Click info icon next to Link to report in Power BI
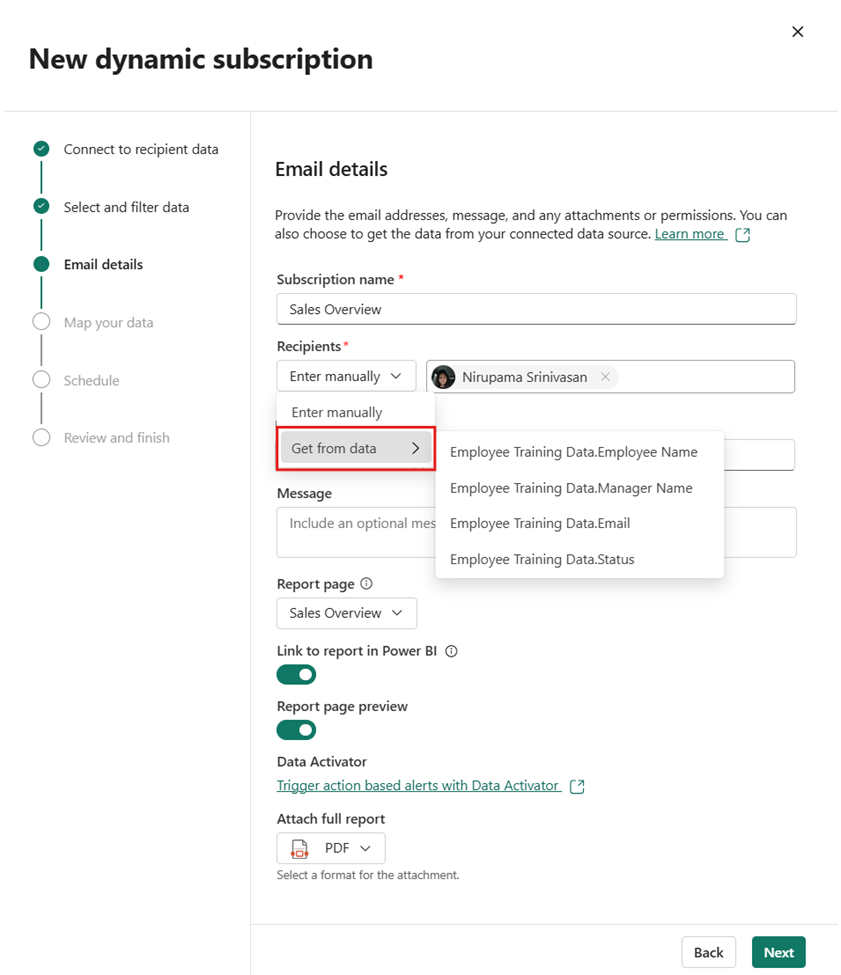 pyautogui.click(x=452, y=651)
